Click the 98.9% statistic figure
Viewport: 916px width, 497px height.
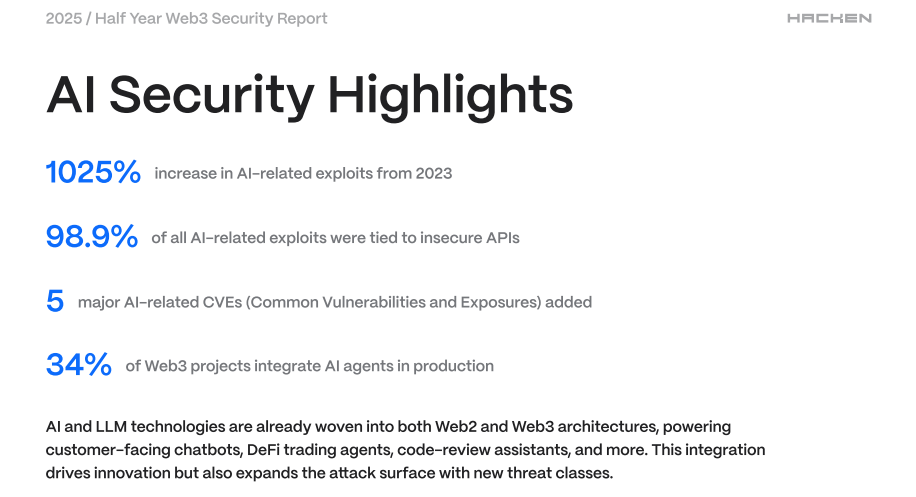[92, 237]
